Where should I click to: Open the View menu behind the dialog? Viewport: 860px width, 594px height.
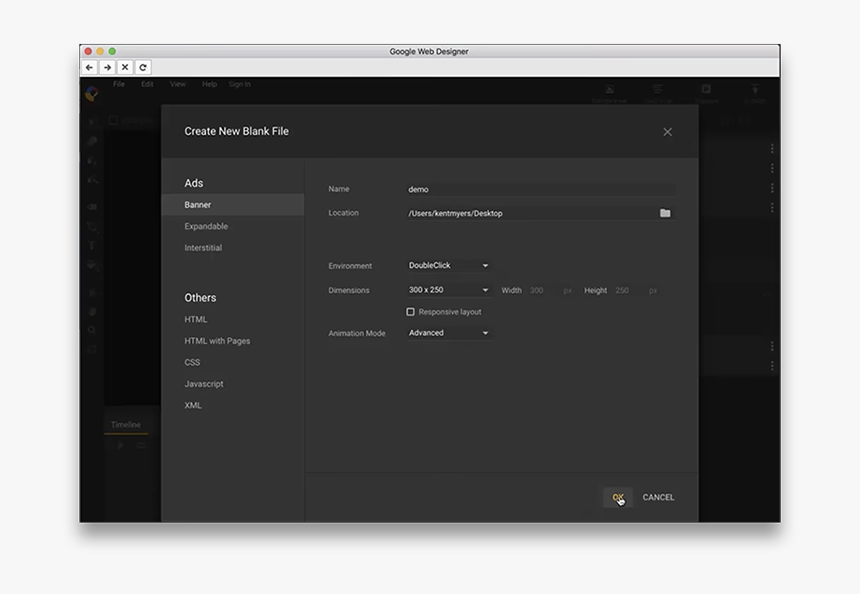click(x=178, y=84)
